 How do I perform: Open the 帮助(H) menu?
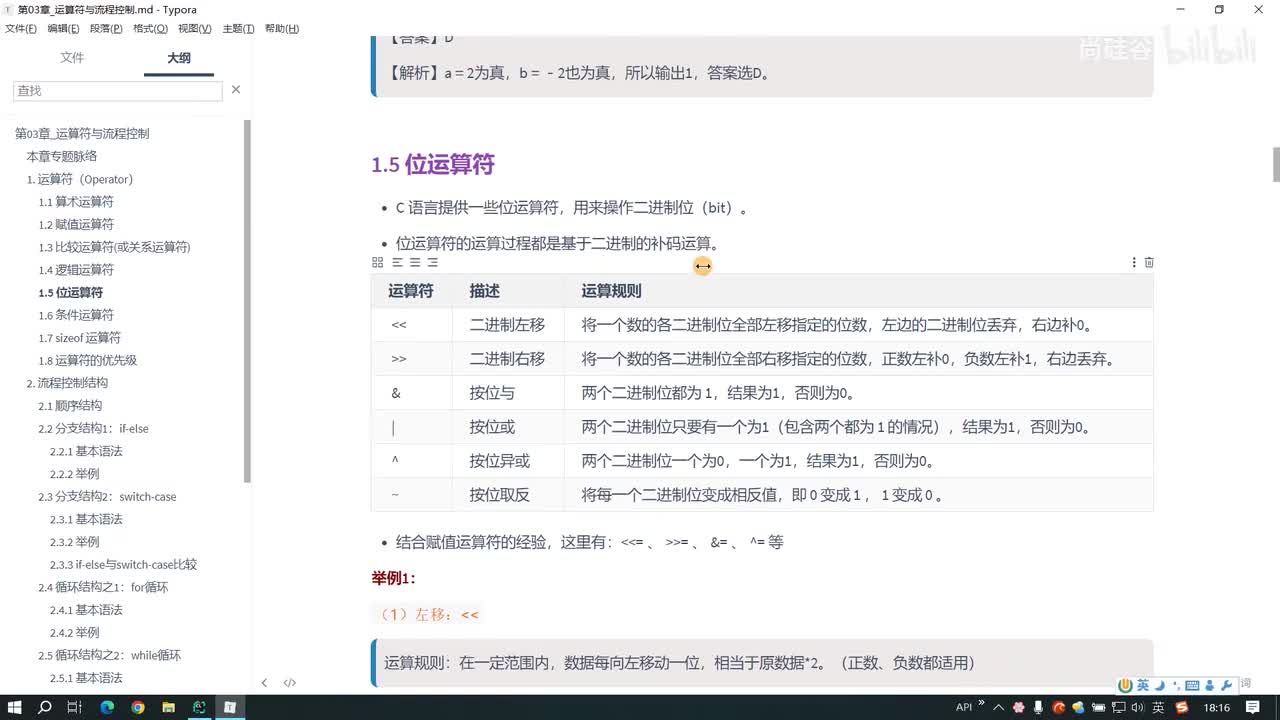(282, 28)
